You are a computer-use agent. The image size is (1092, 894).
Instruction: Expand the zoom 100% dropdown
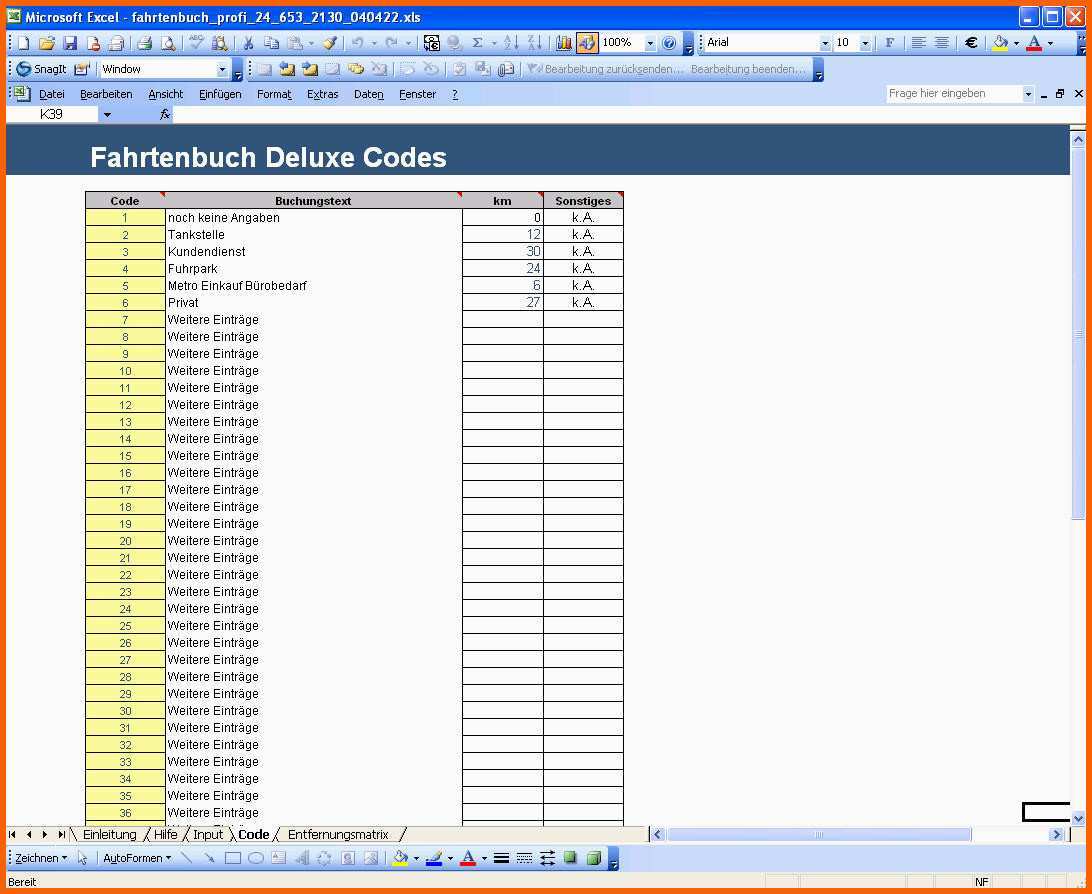pos(650,43)
